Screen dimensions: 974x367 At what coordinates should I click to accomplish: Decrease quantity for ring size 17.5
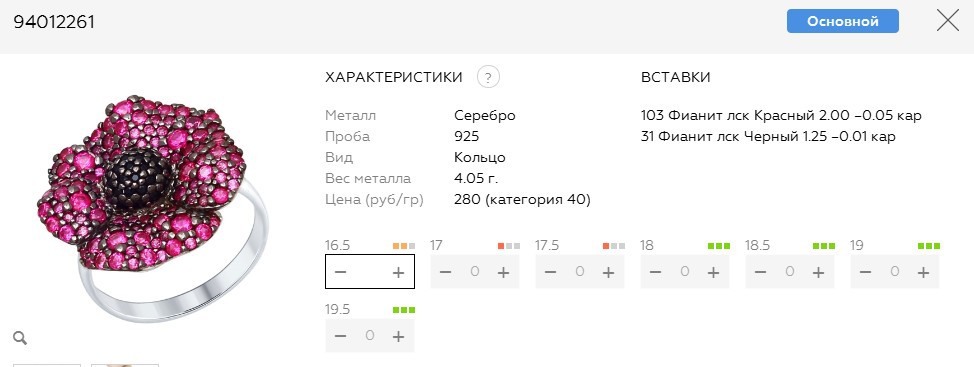550,272
